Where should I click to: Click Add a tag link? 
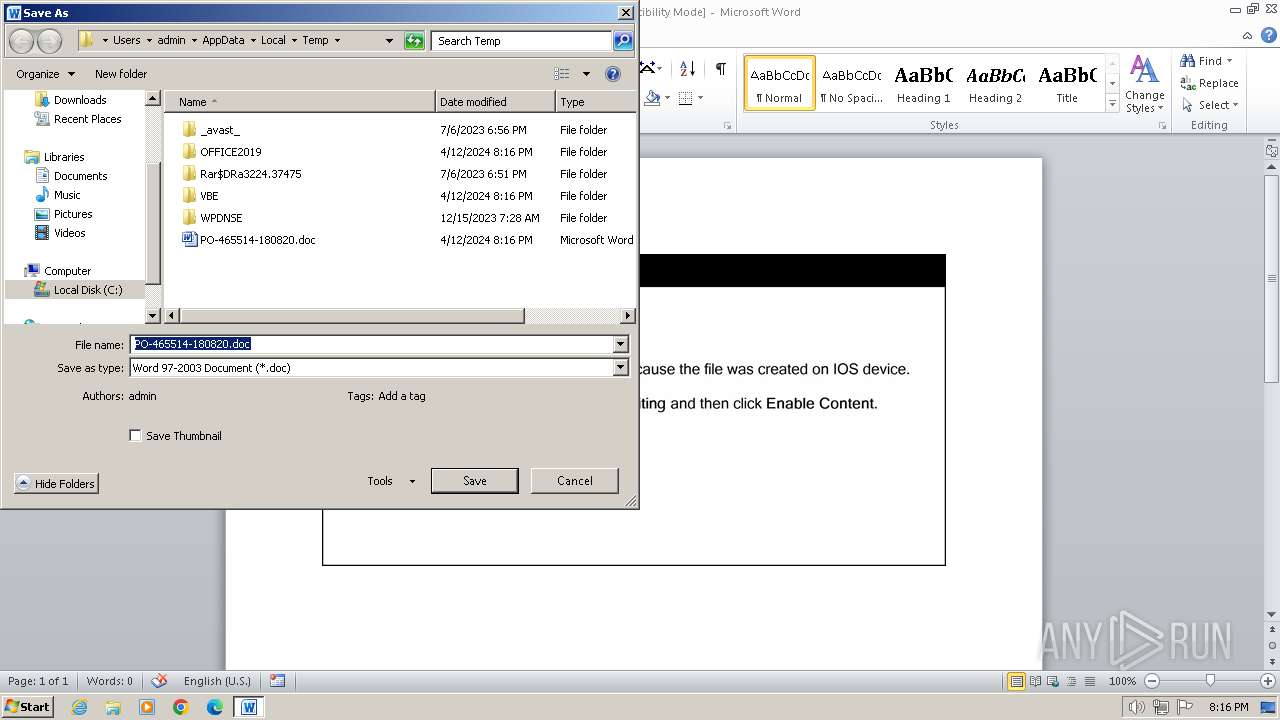402,396
